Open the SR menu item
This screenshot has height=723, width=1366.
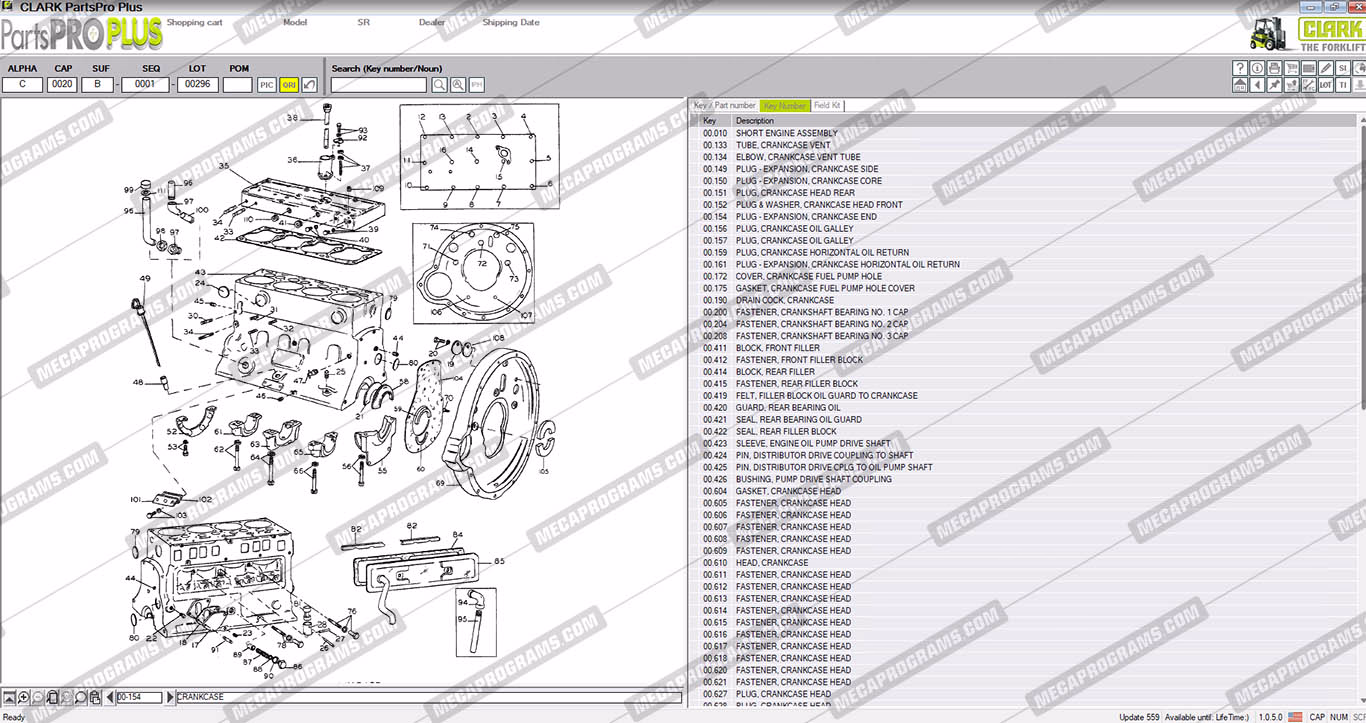click(363, 22)
